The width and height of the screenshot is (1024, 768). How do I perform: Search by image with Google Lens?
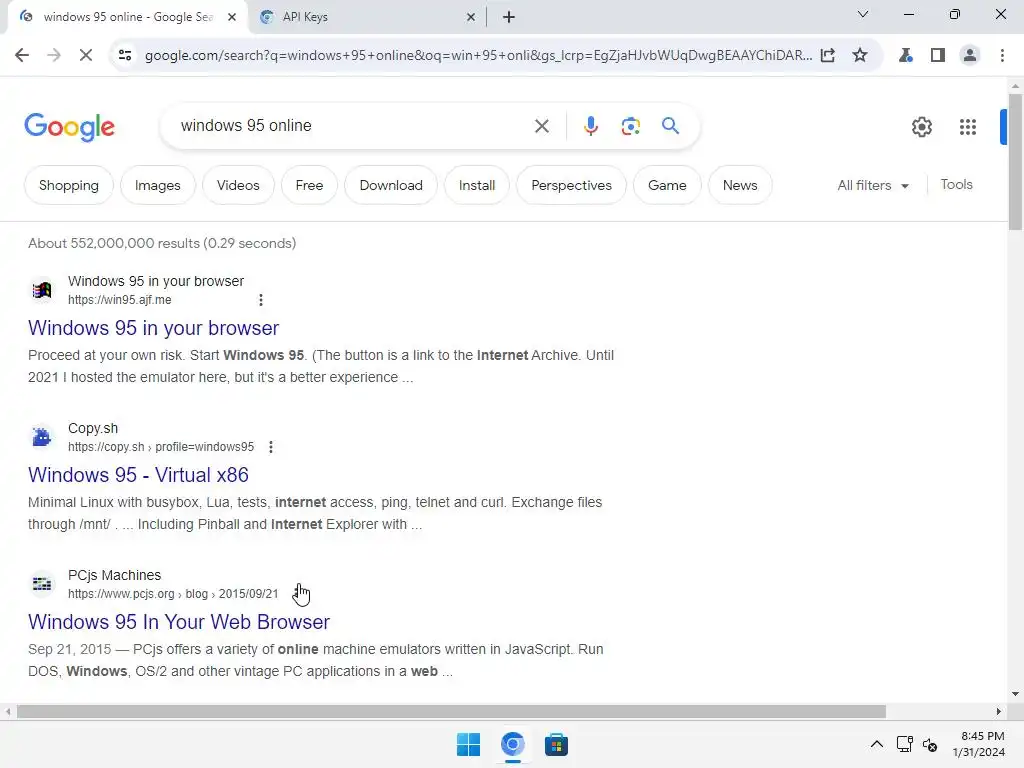(x=630, y=126)
